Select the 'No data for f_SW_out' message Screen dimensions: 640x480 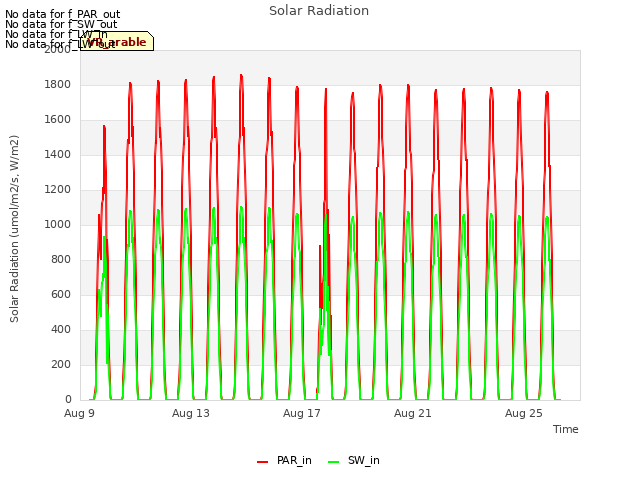[x=61, y=24]
